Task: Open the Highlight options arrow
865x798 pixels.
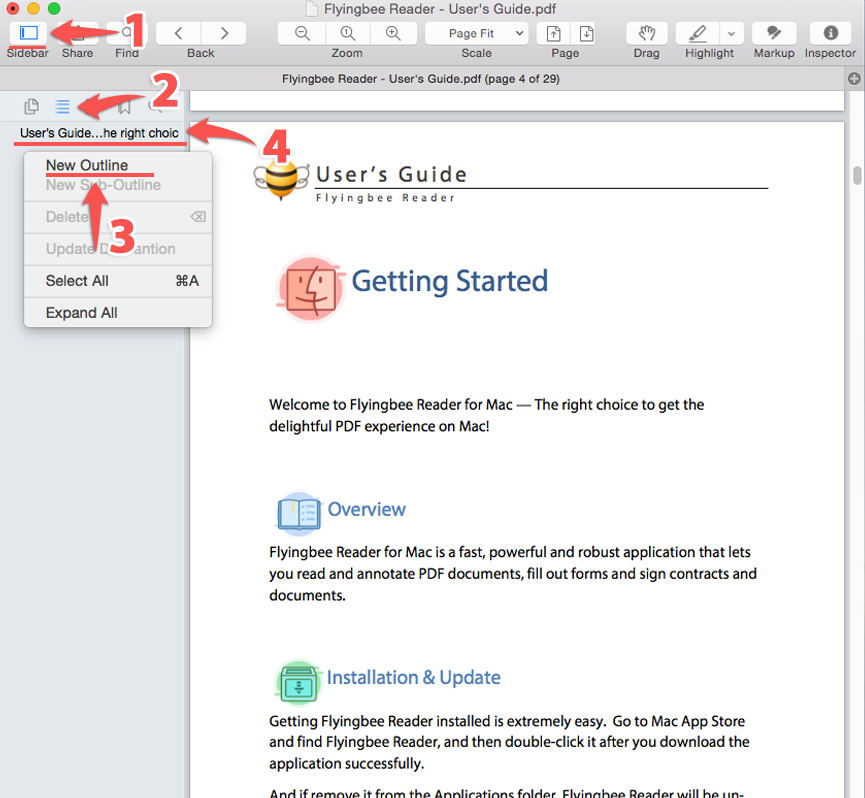Action: pos(731,33)
